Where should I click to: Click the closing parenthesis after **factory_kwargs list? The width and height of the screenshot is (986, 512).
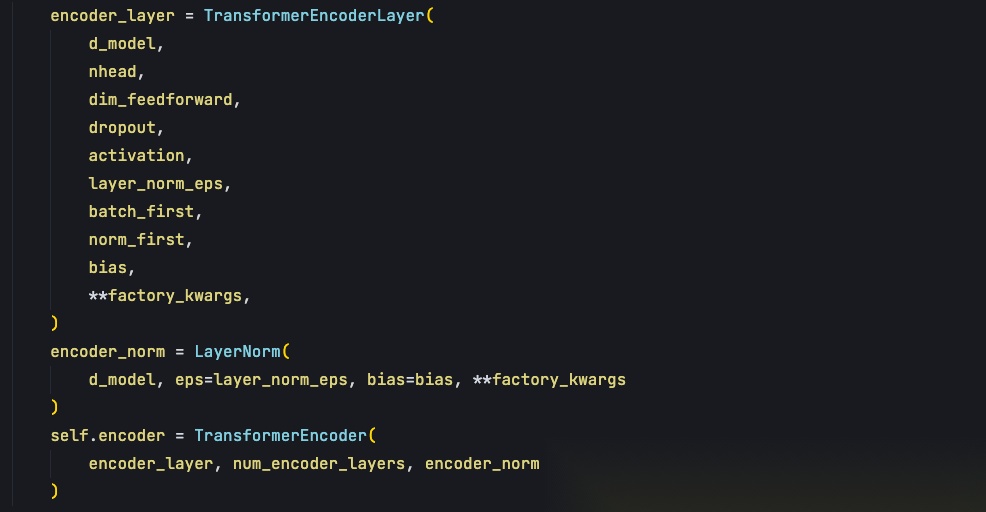tap(54, 323)
